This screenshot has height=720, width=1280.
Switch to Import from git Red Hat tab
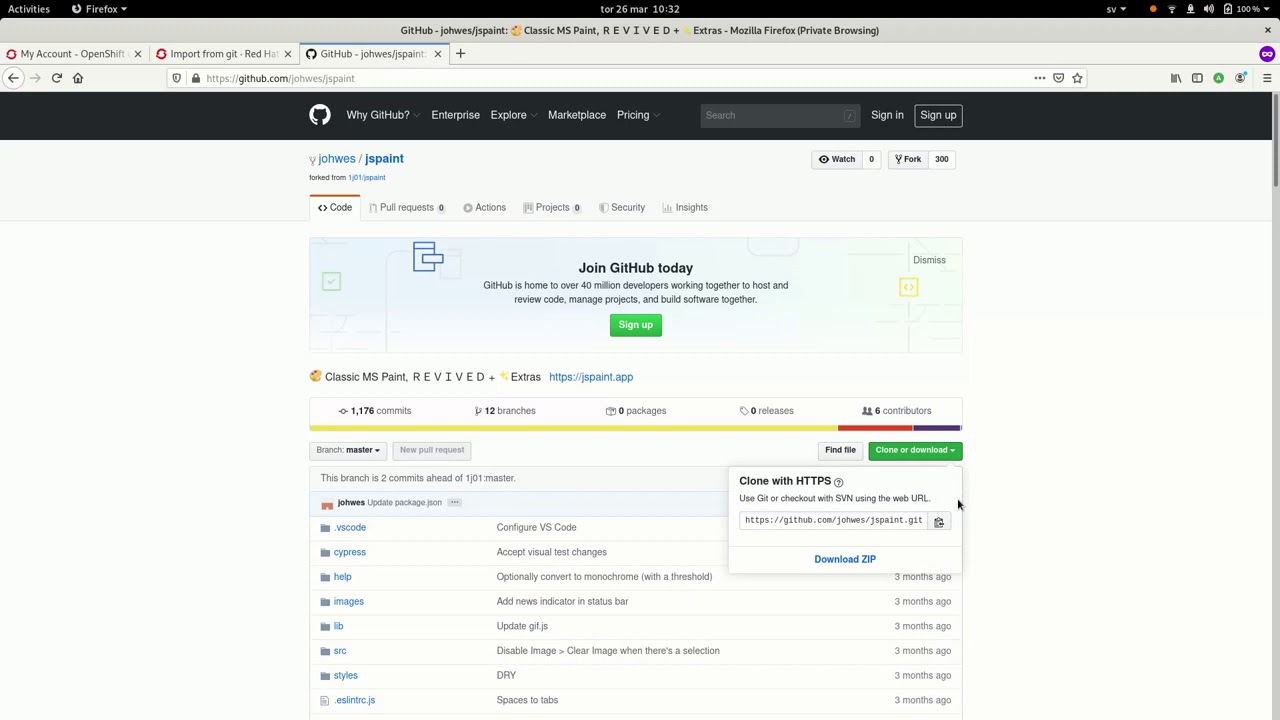(x=223, y=54)
